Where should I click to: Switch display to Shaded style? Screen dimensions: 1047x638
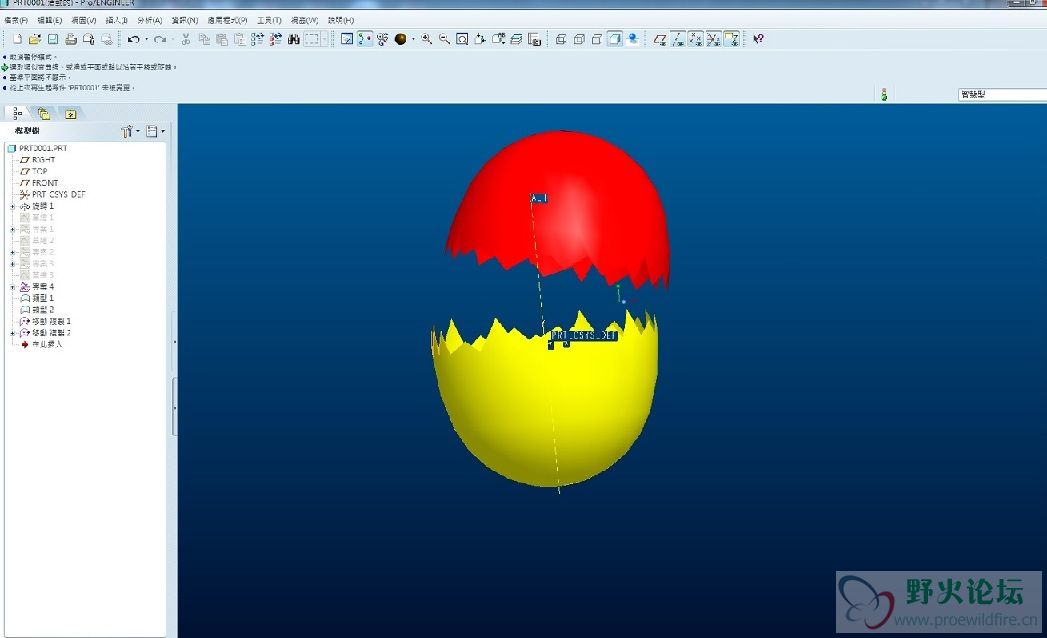(615, 39)
